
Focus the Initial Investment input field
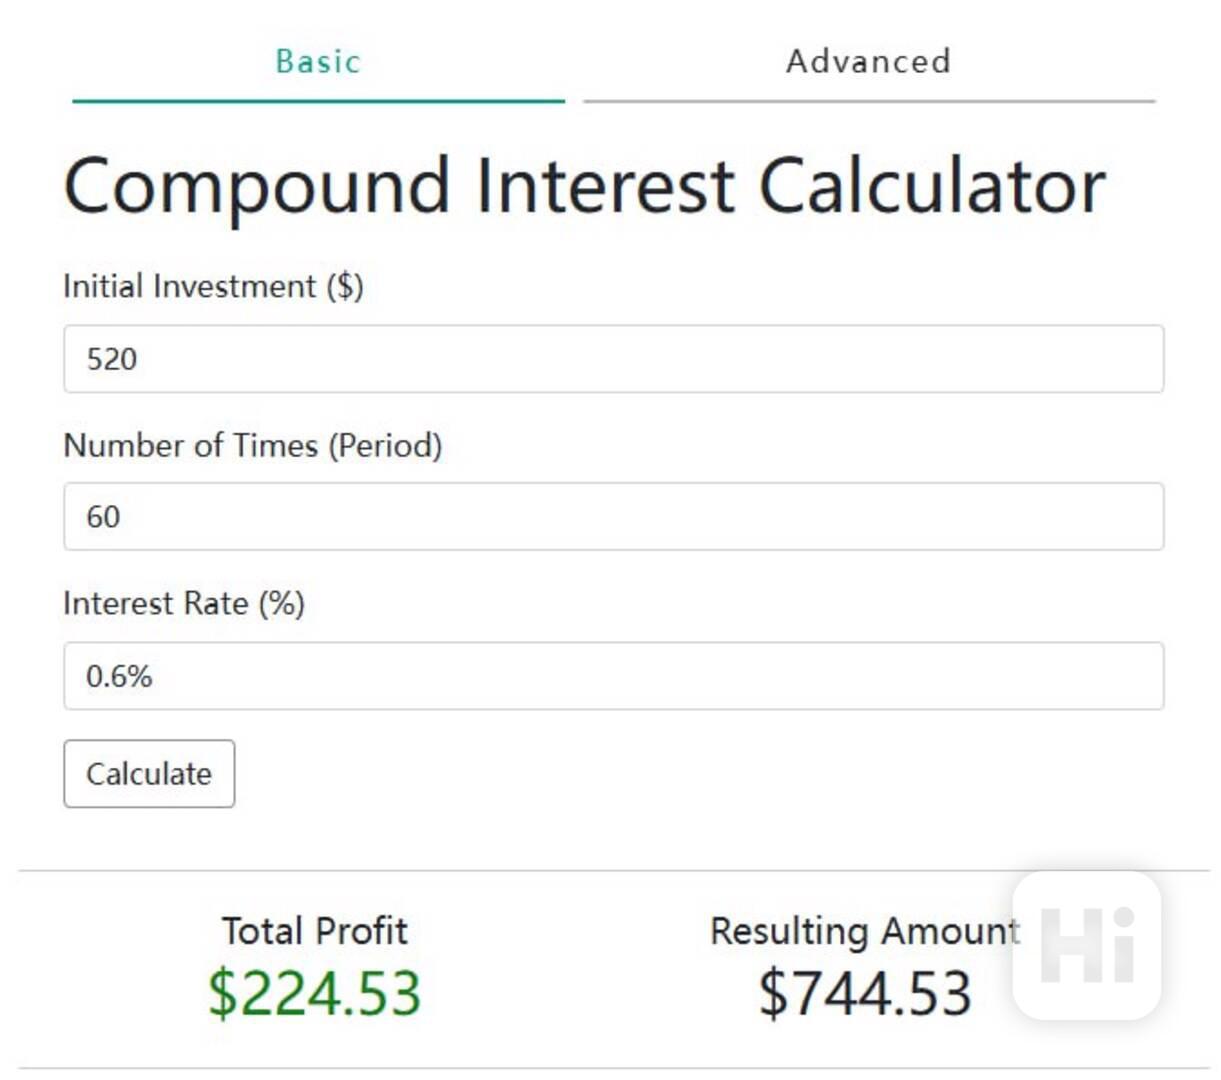click(613, 358)
